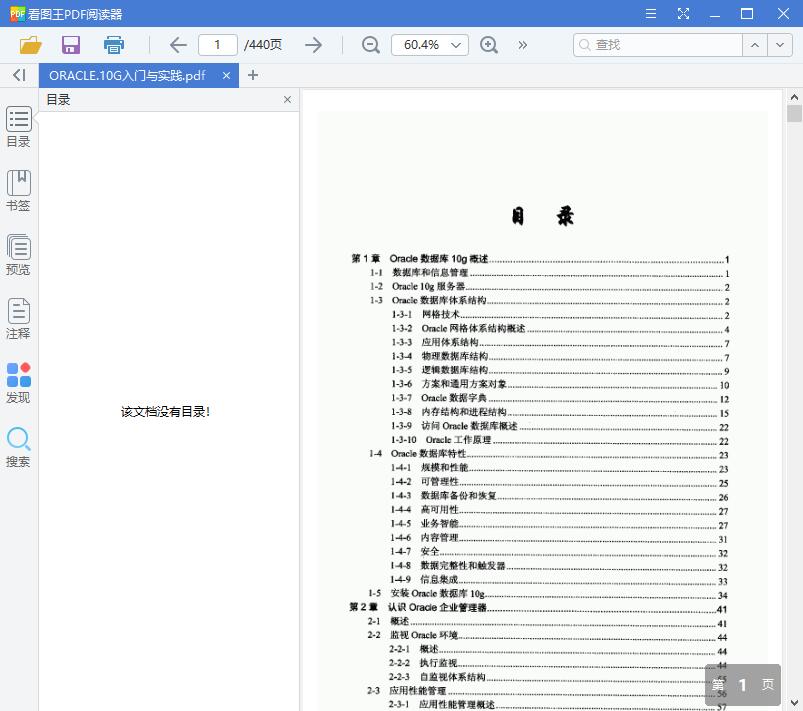Print the PDF document
Viewport: 803px width, 711px height.
[x=114, y=45]
